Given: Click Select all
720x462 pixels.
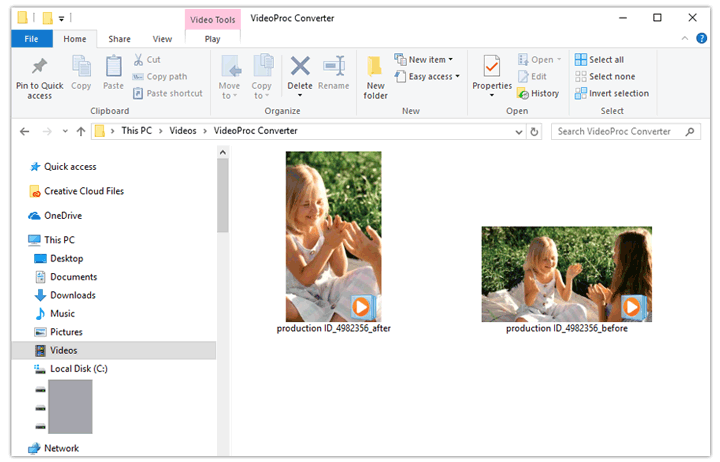Looking at the screenshot, I should pyautogui.click(x=599, y=60).
